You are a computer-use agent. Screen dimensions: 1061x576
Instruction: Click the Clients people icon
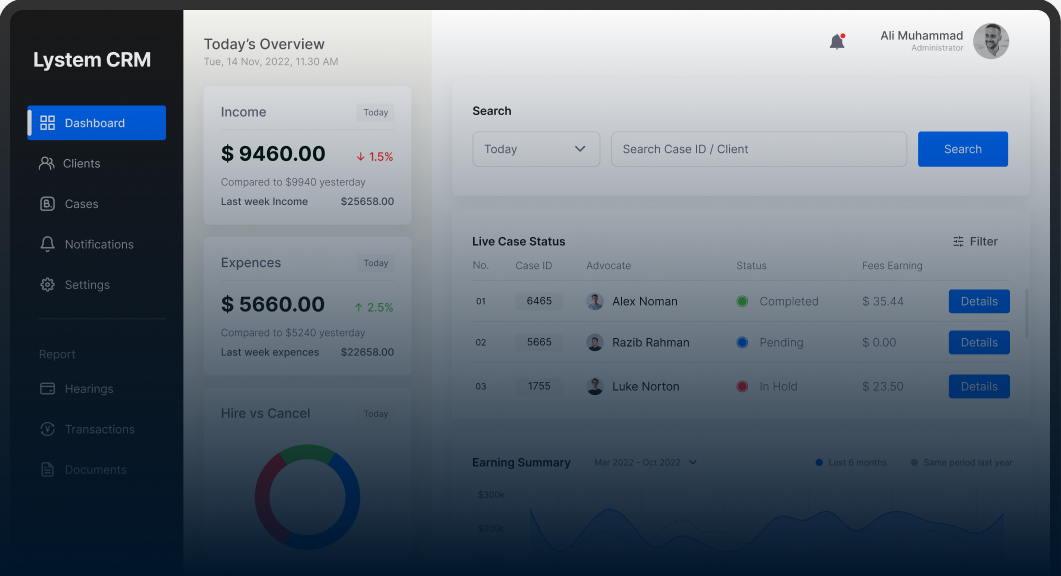click(46, 163)
